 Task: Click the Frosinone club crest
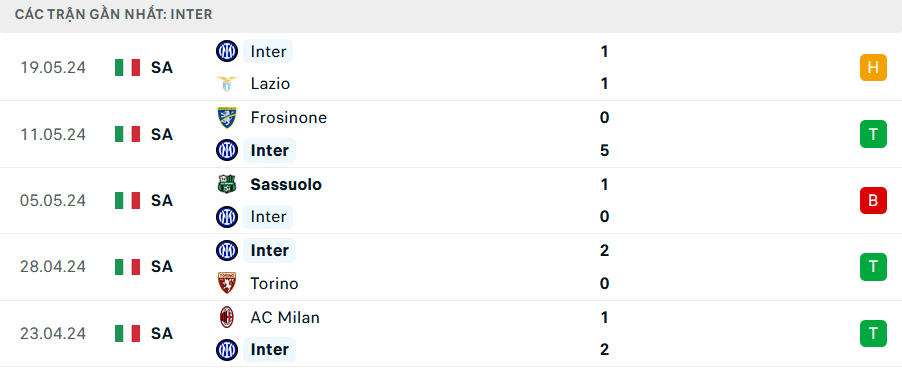pyautogui.click(x=227, y=118)
